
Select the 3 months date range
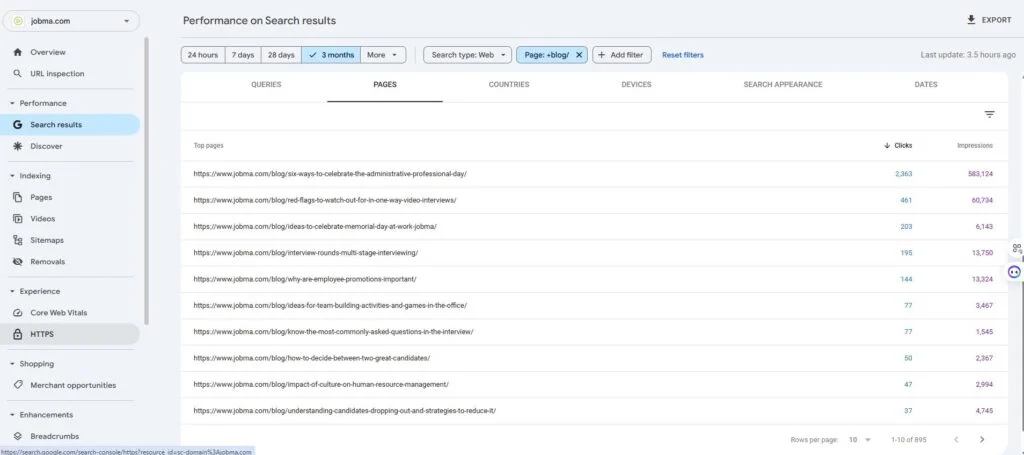click(331, 55)
